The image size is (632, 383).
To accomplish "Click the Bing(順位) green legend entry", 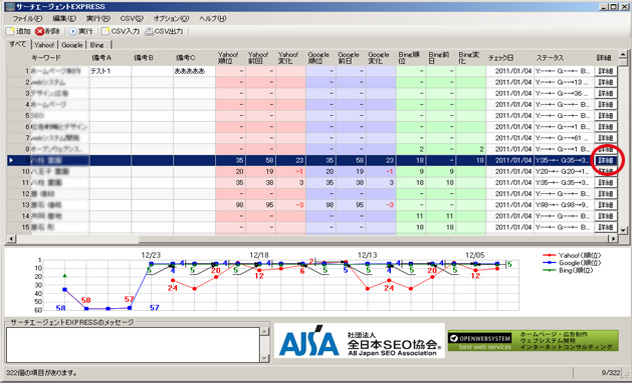I will point(568,271).
